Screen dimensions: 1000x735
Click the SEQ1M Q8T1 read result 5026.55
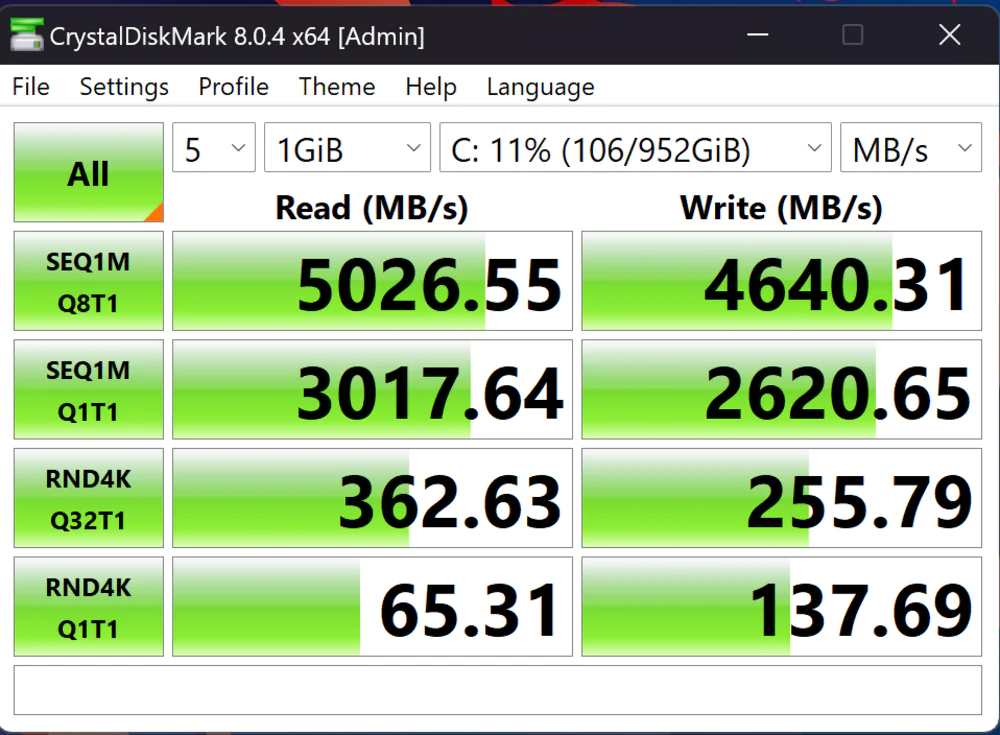pyautogui.click(x=372, y=281)
